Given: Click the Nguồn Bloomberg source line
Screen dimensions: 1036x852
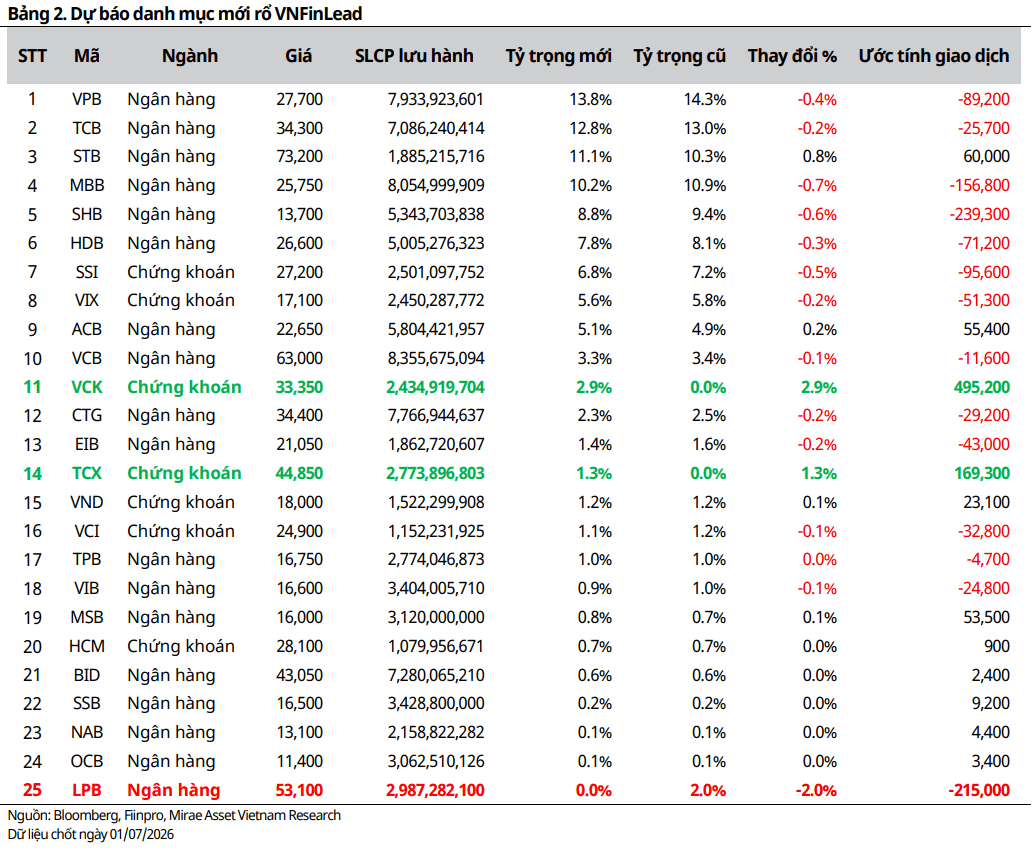Looking at the screenshot, I should click(x=174, y=816).
